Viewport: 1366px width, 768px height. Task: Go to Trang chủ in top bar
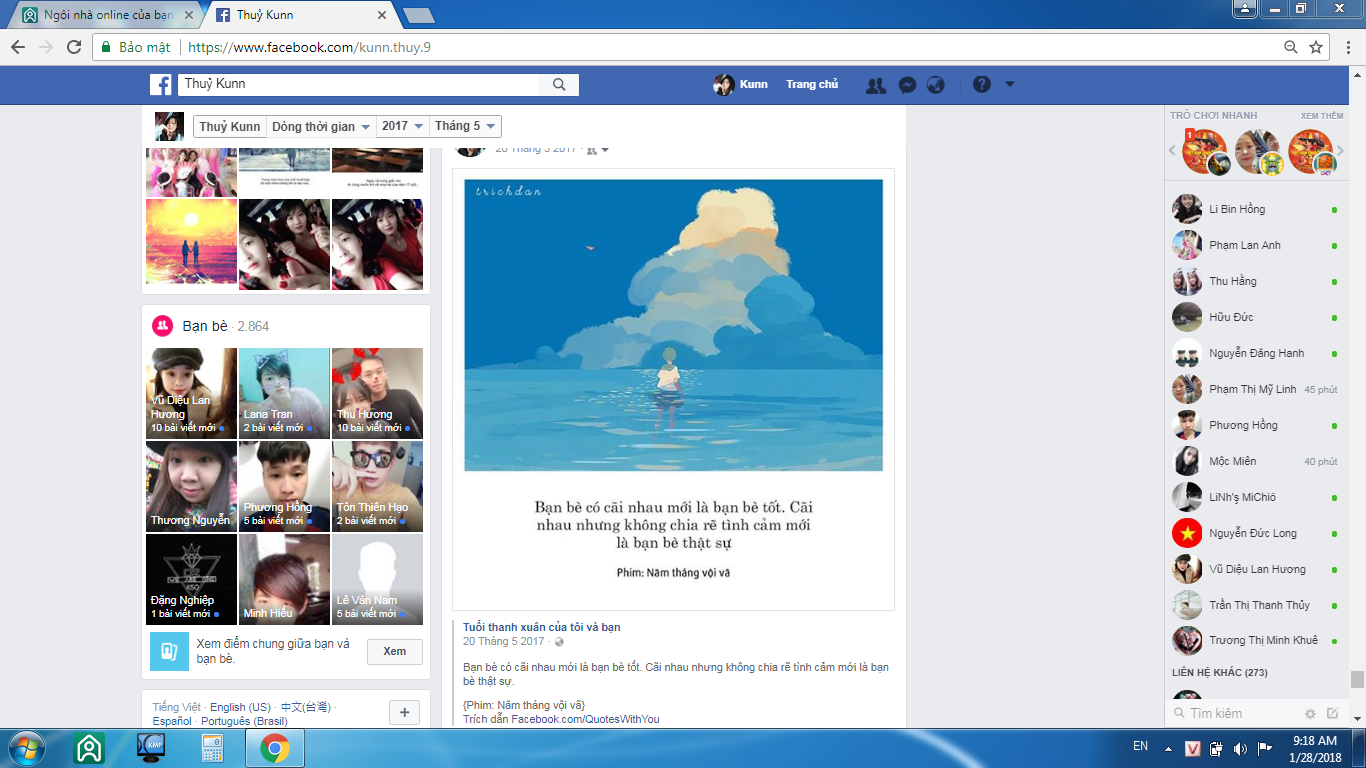pyautogui.click(x=811, y=85)
